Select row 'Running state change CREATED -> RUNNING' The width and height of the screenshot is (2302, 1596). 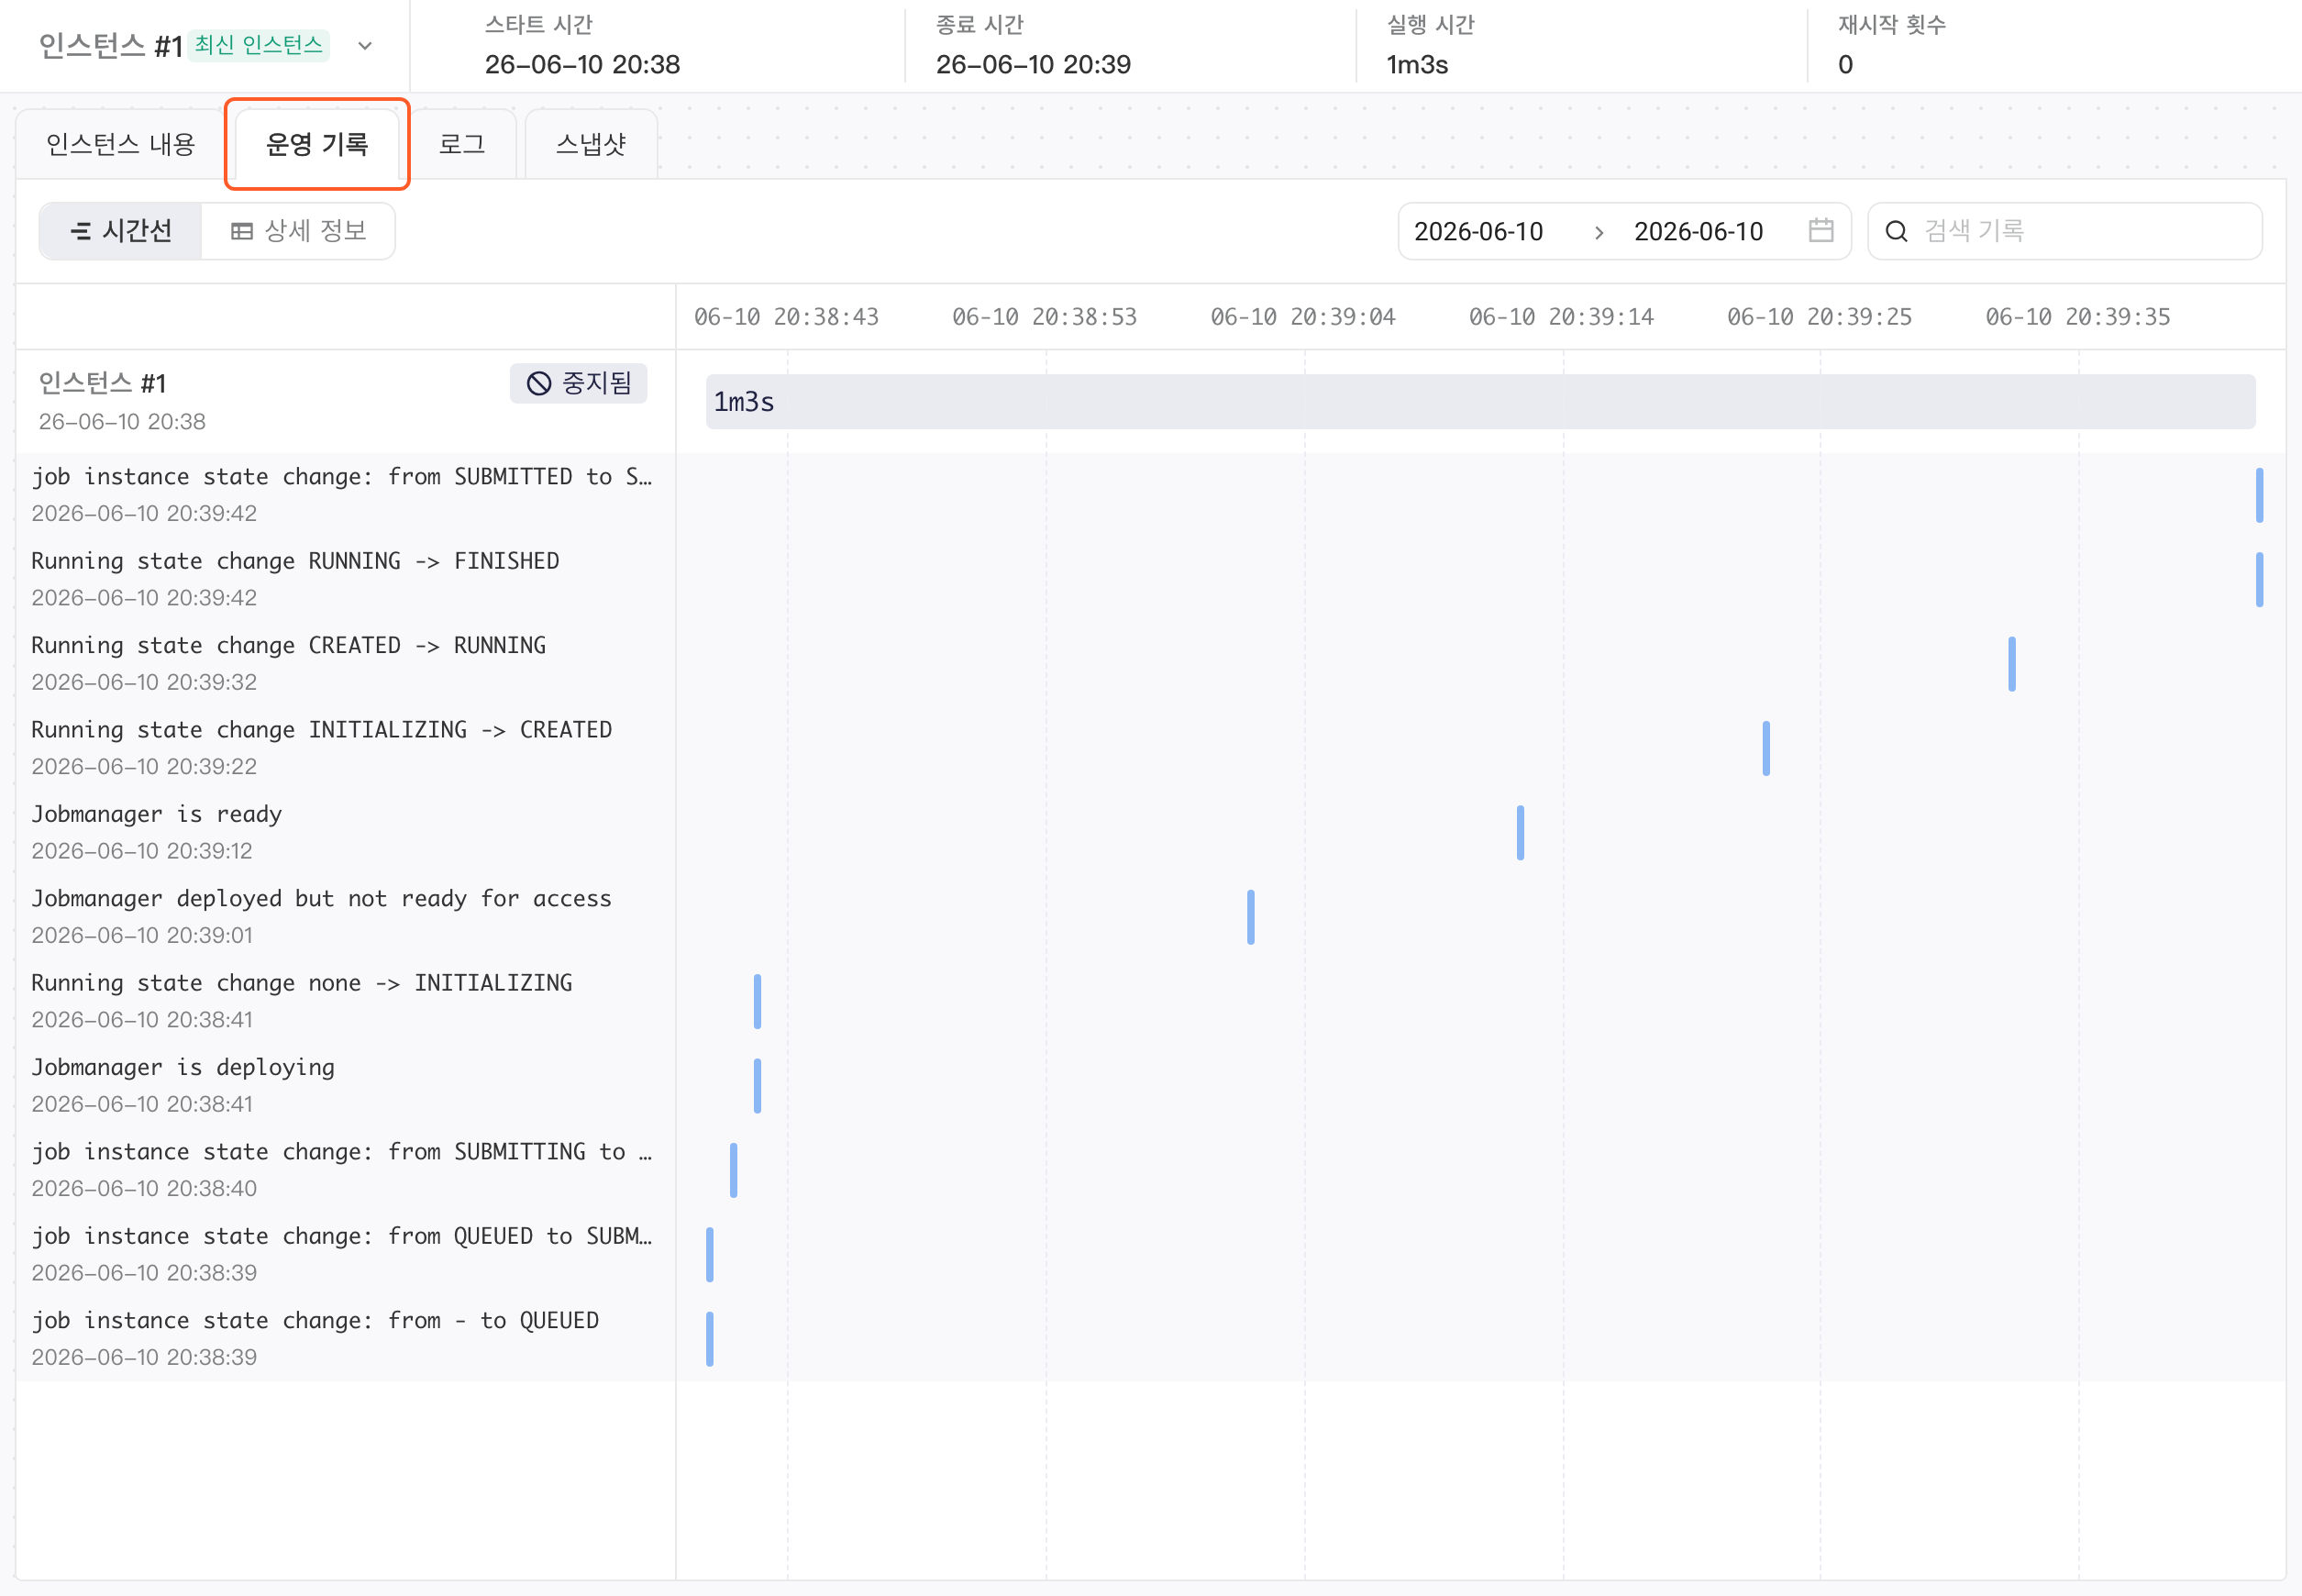click(345, 663)
